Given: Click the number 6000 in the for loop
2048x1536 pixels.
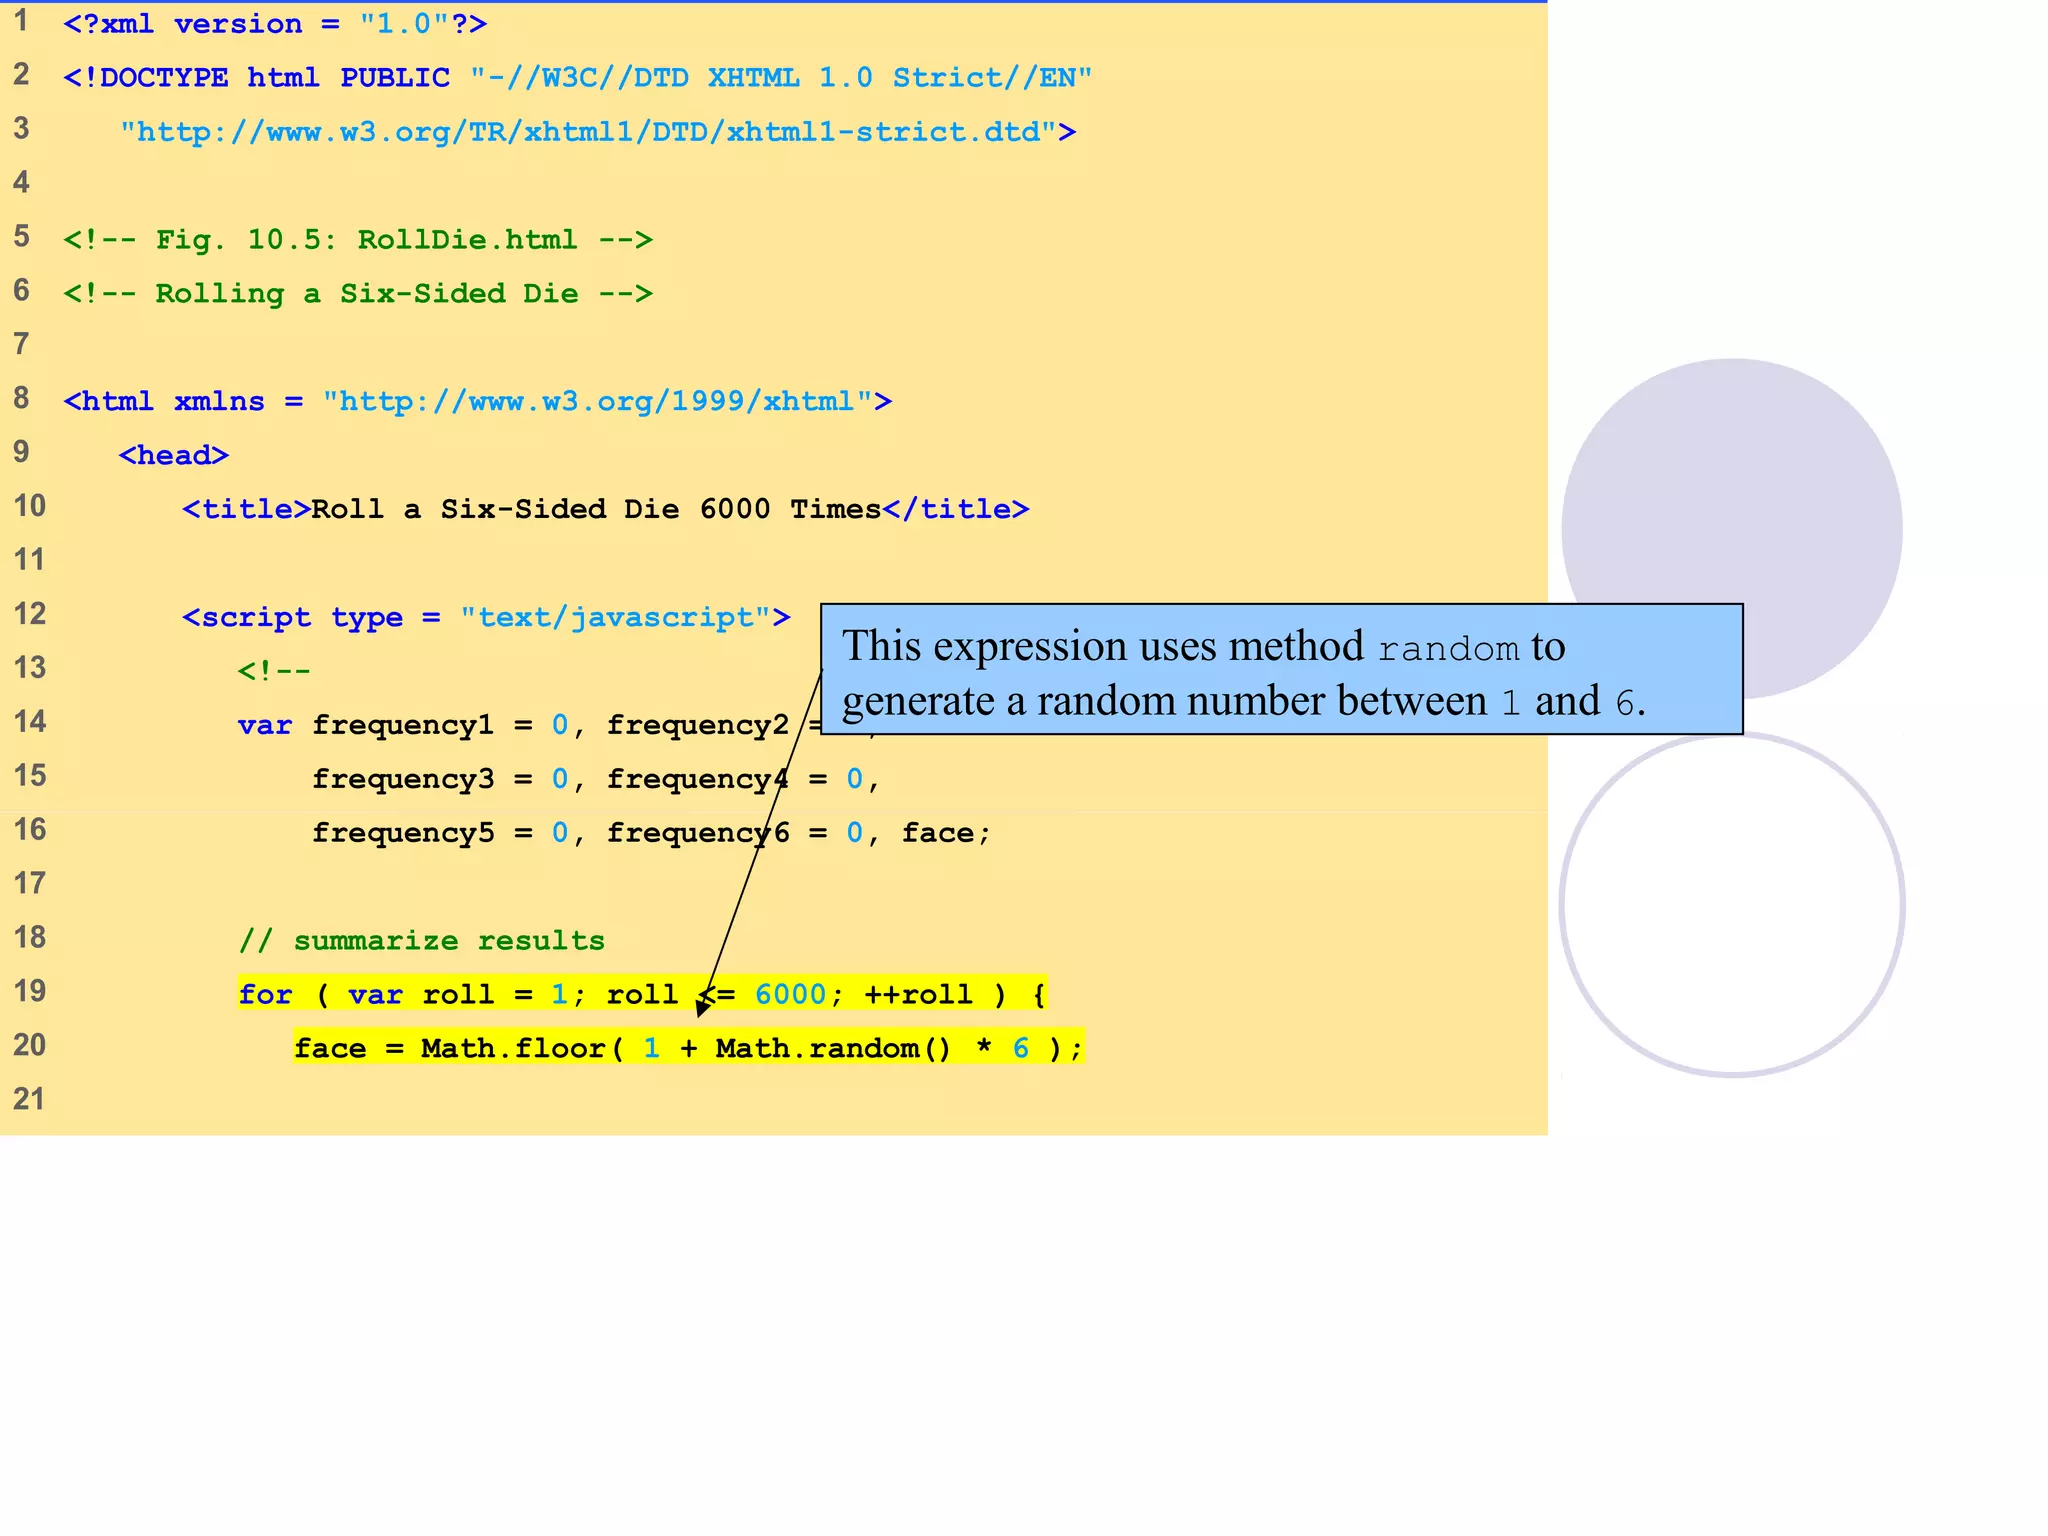Looking at the screenshot, I should click(x=790, y=994).
